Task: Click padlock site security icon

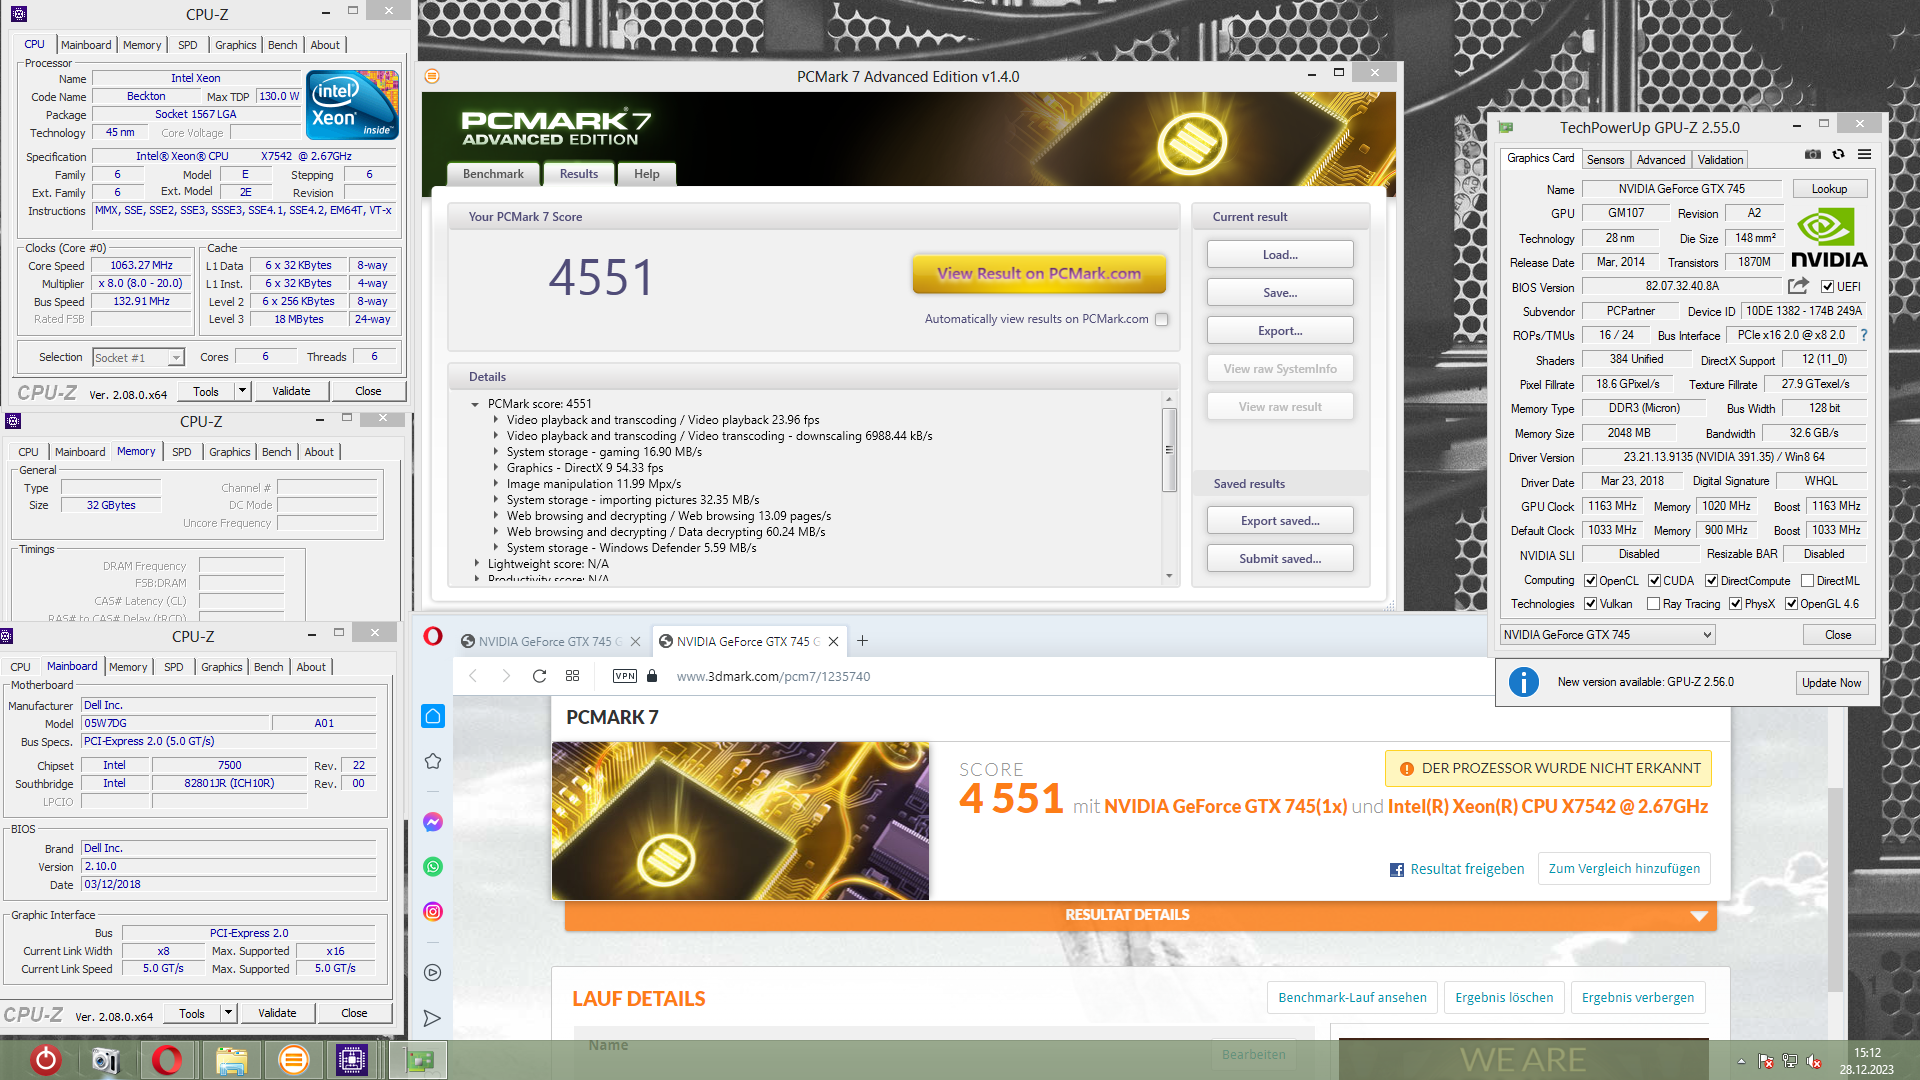Action: click(652, 676)
